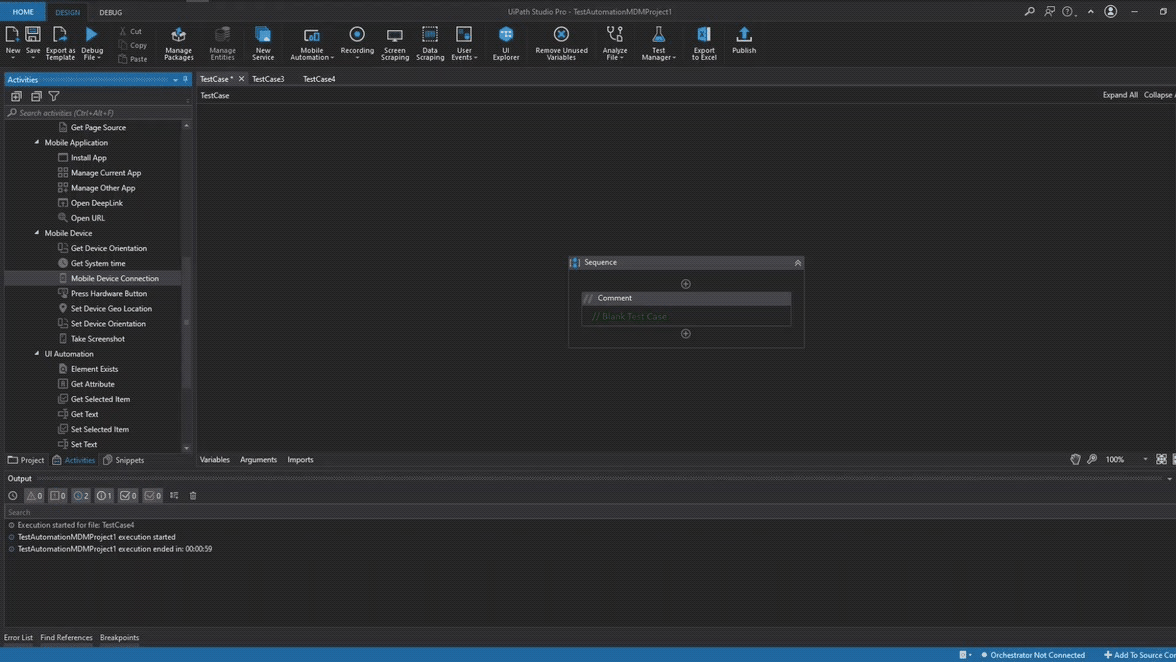Open the Variables panel
1176x662 pixels.
[x=214, y=460]
